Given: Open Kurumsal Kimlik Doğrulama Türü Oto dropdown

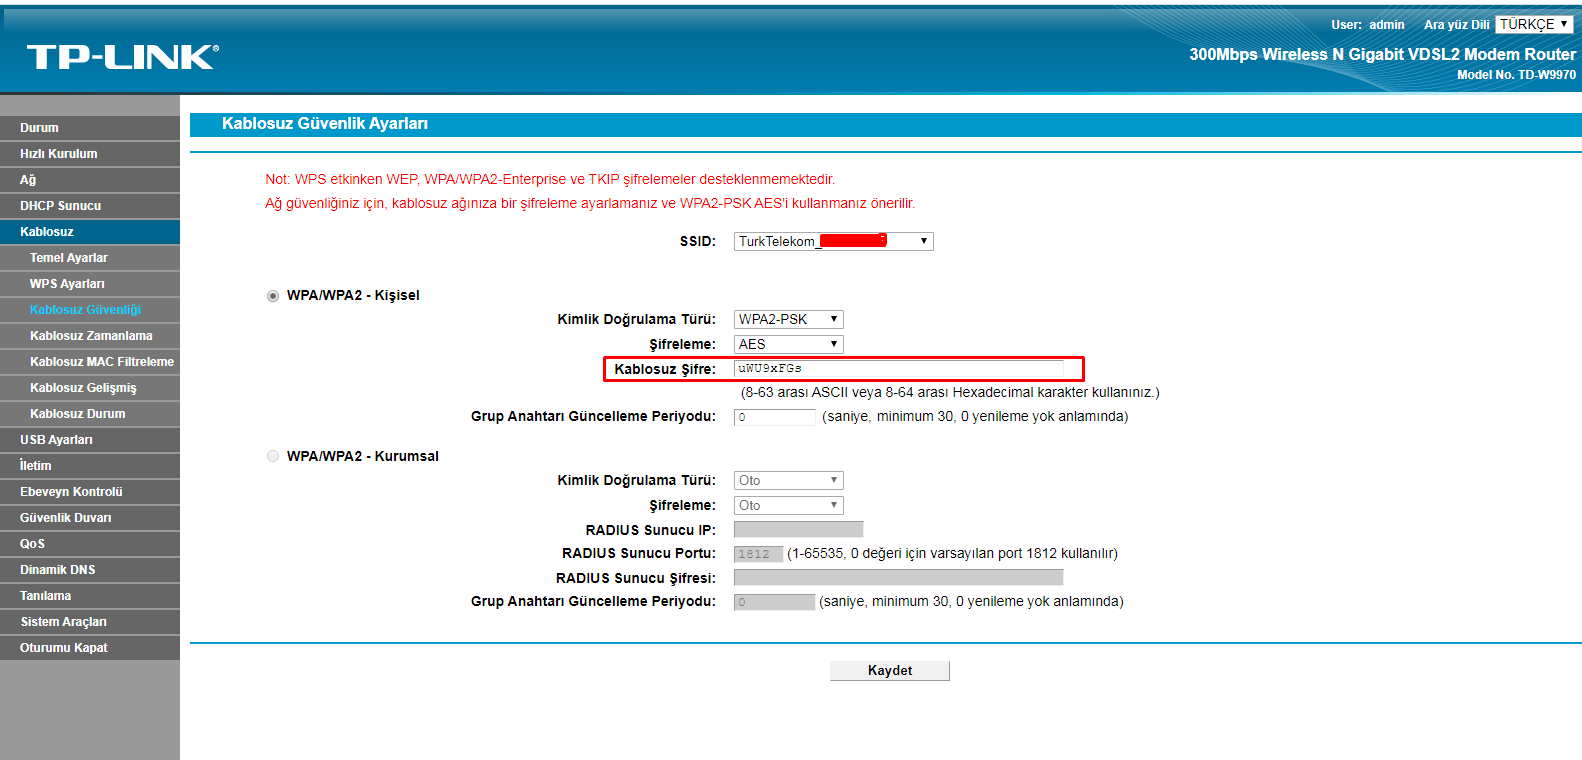Looking at the screenshot, I should [788, 480].
